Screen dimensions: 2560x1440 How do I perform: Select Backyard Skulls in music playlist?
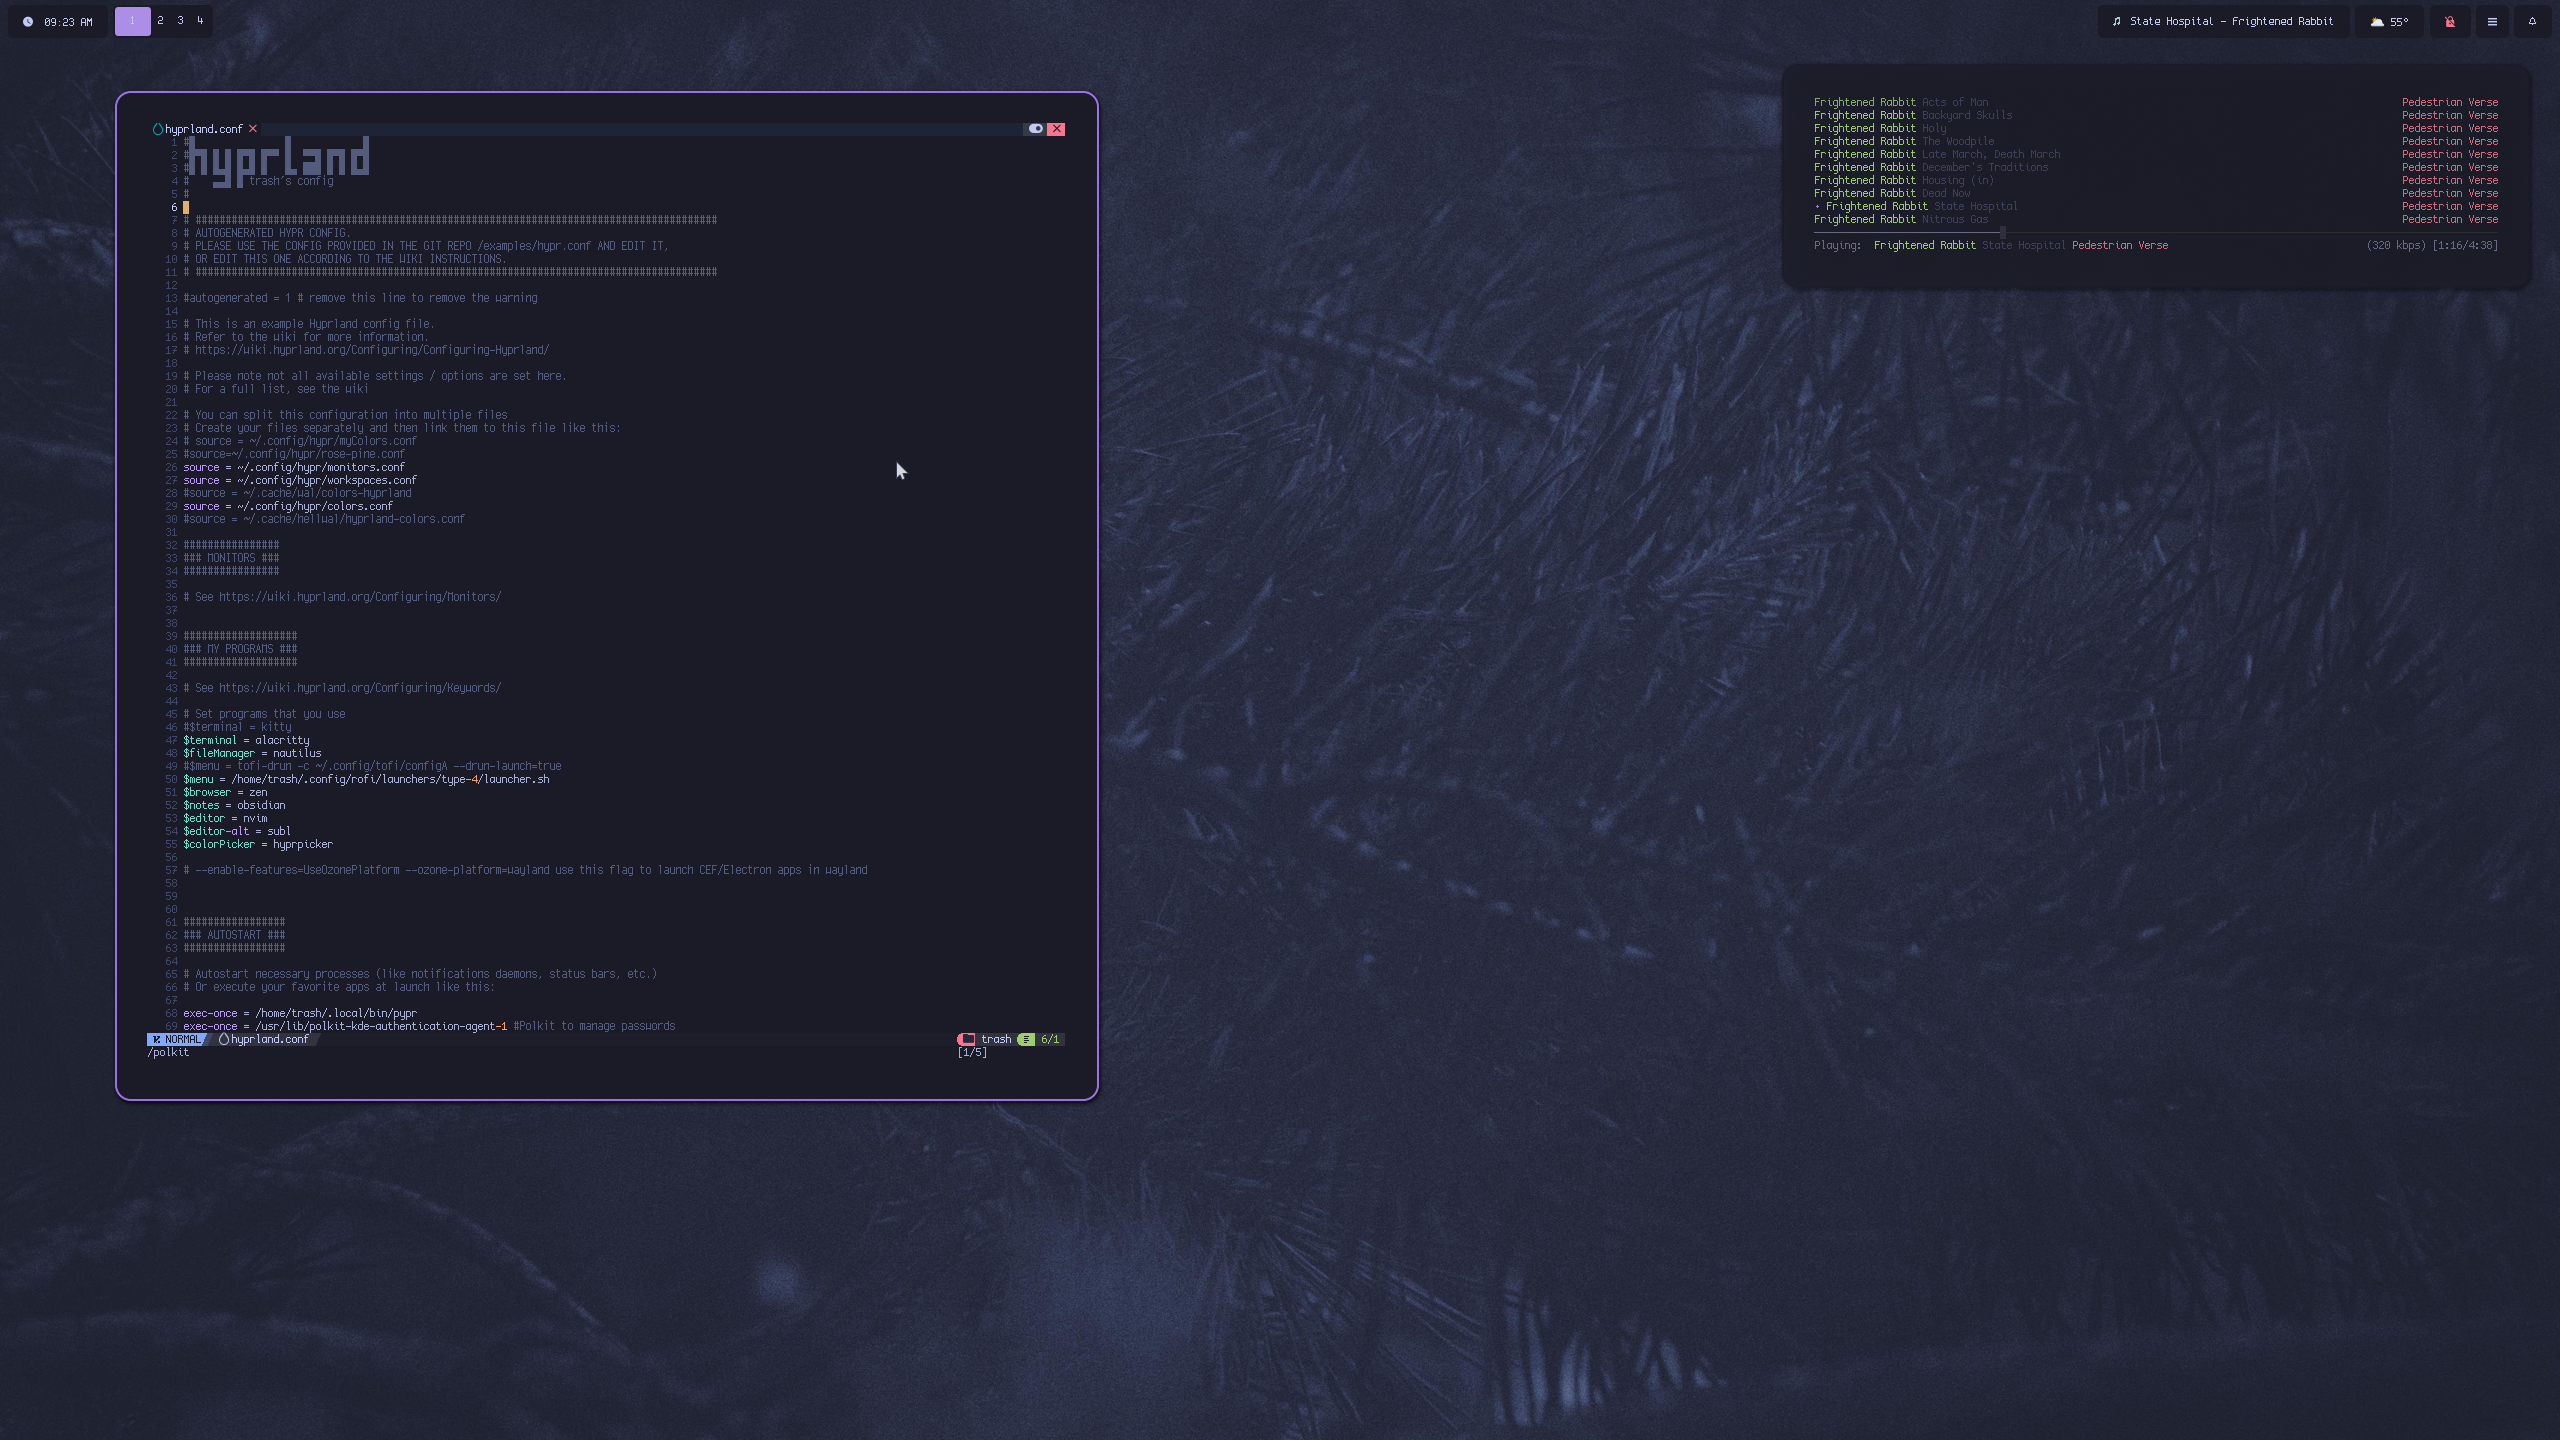pos(2156,115)
